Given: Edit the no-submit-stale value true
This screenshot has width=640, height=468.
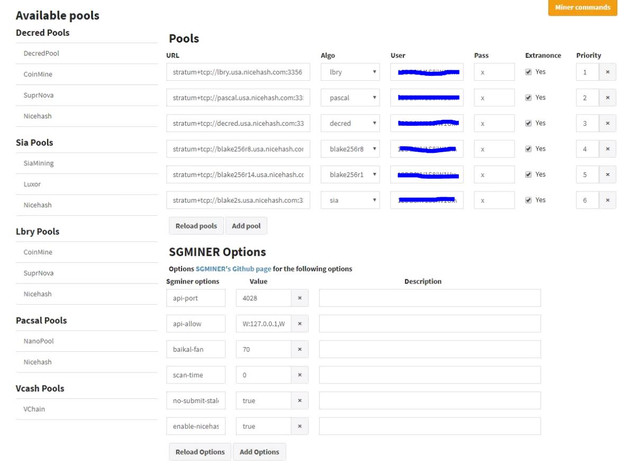Looking at the screenshot, I should 264,401.
